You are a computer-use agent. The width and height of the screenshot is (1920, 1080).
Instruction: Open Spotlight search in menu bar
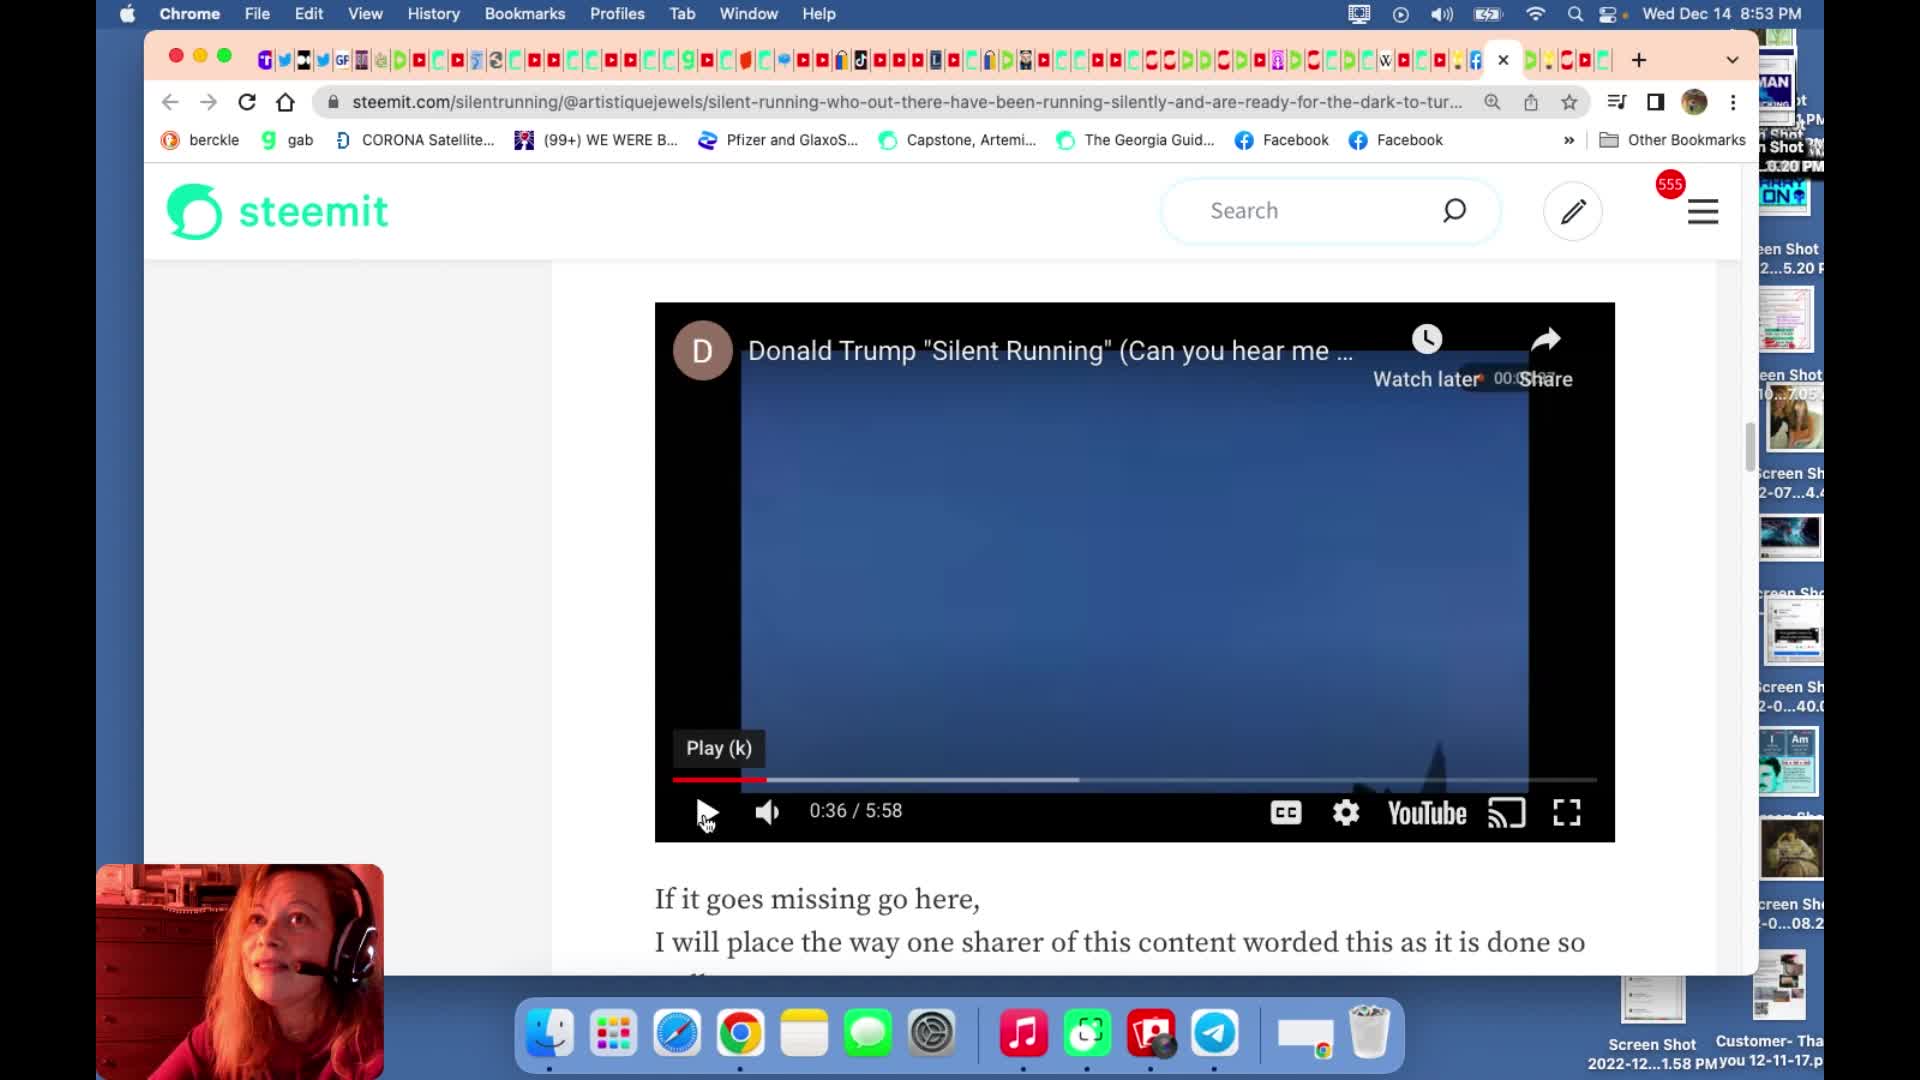point(1575,14)
